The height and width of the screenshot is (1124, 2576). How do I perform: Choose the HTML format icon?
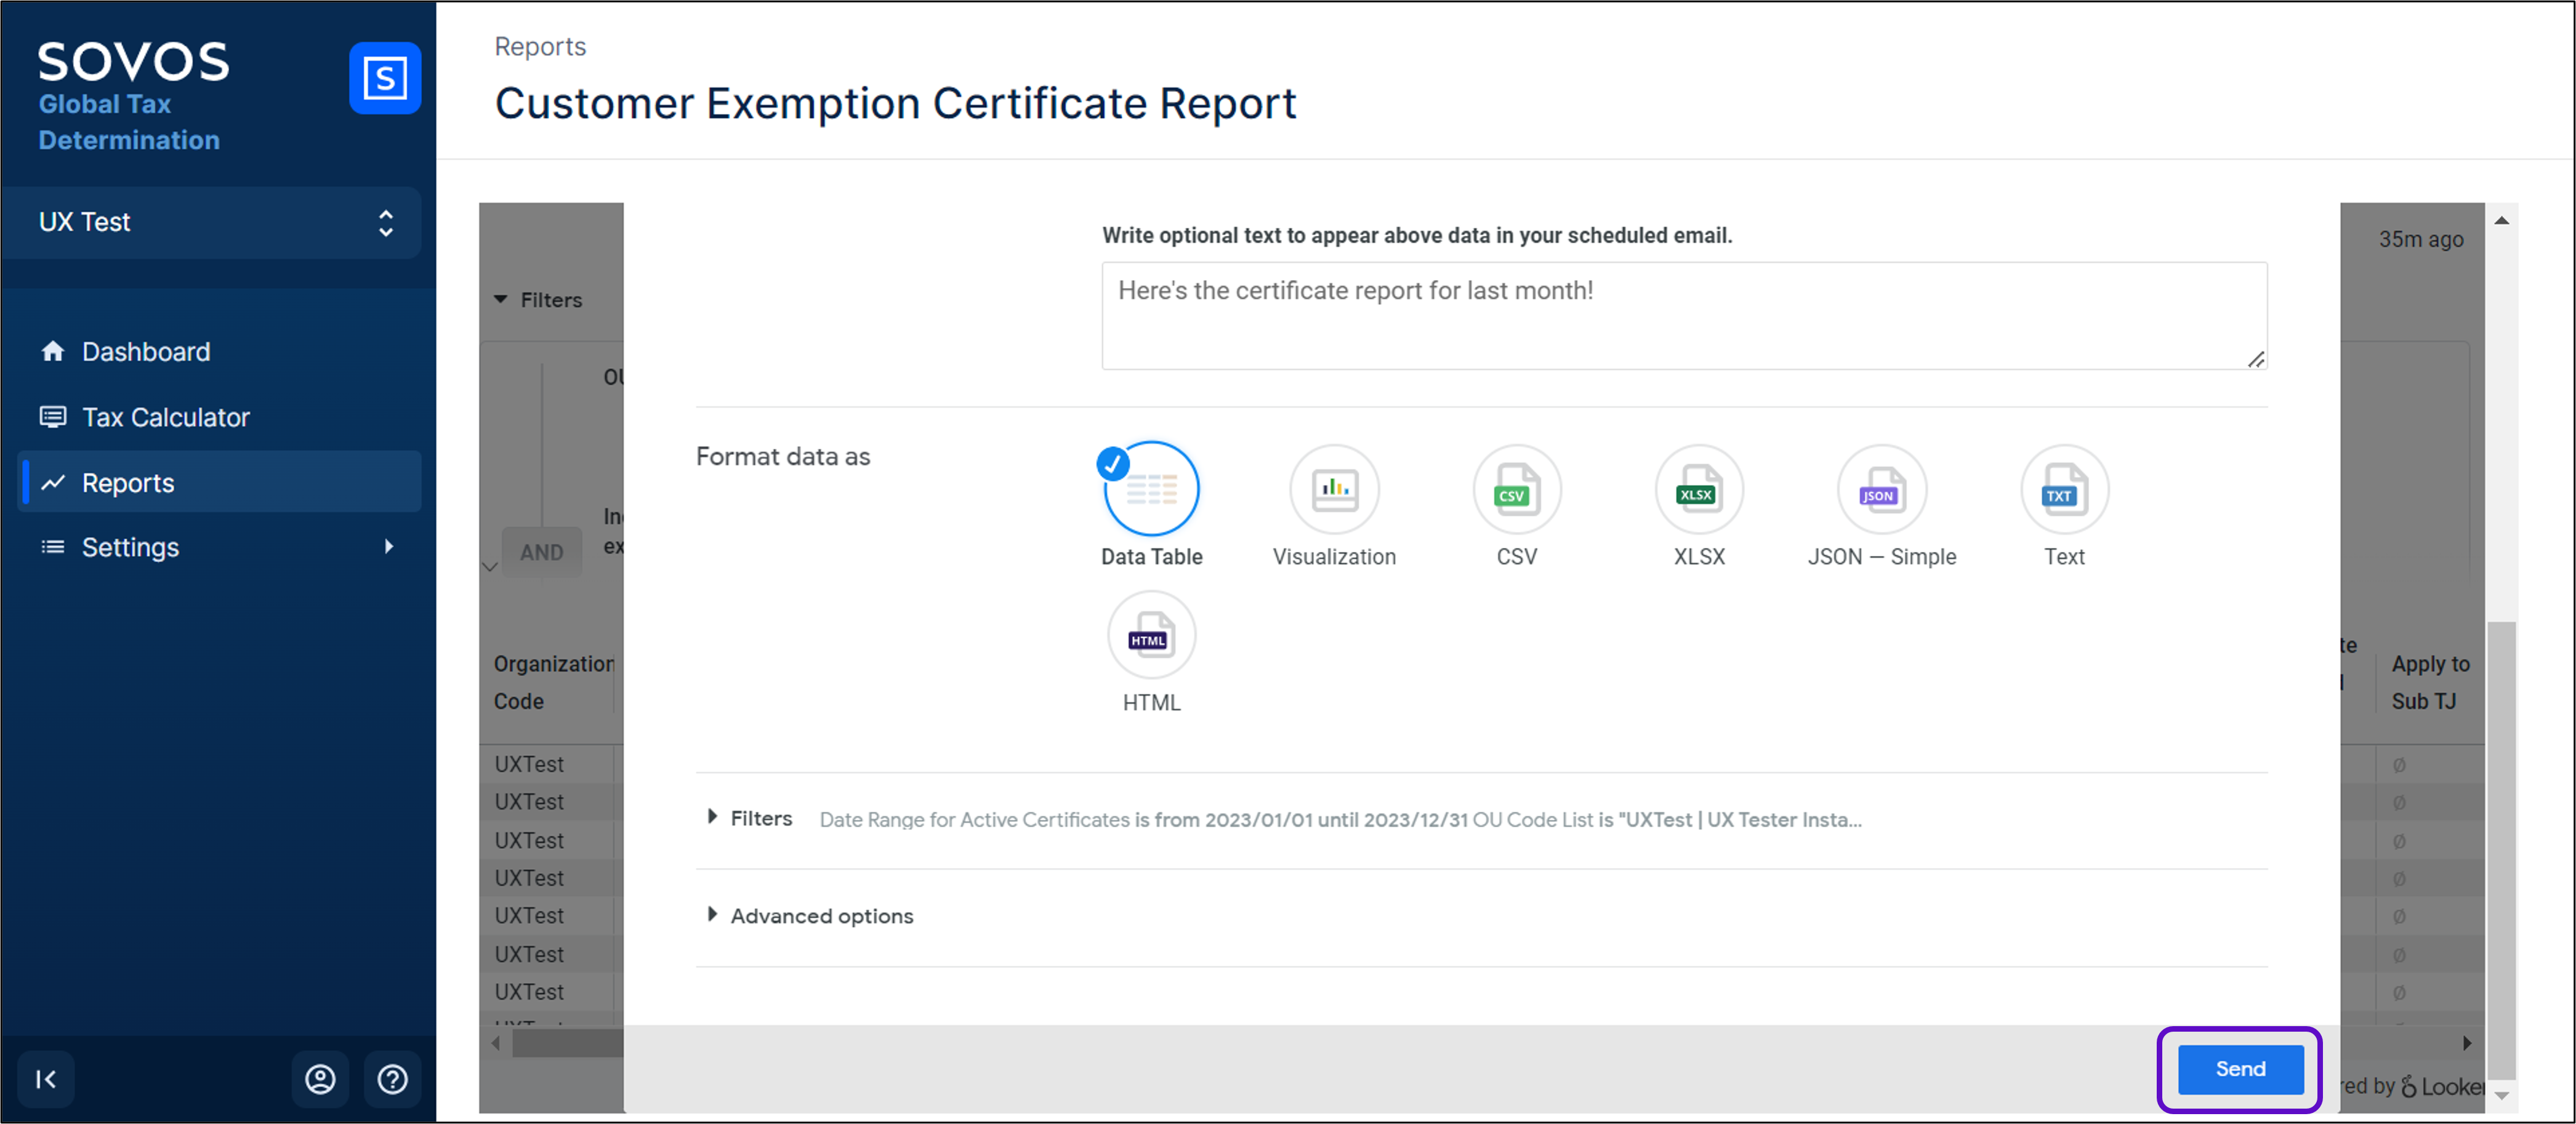1151,636
